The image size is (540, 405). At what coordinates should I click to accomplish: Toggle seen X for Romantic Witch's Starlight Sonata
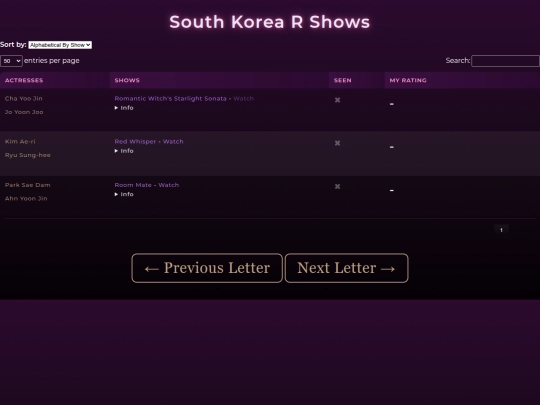point(338,100)
